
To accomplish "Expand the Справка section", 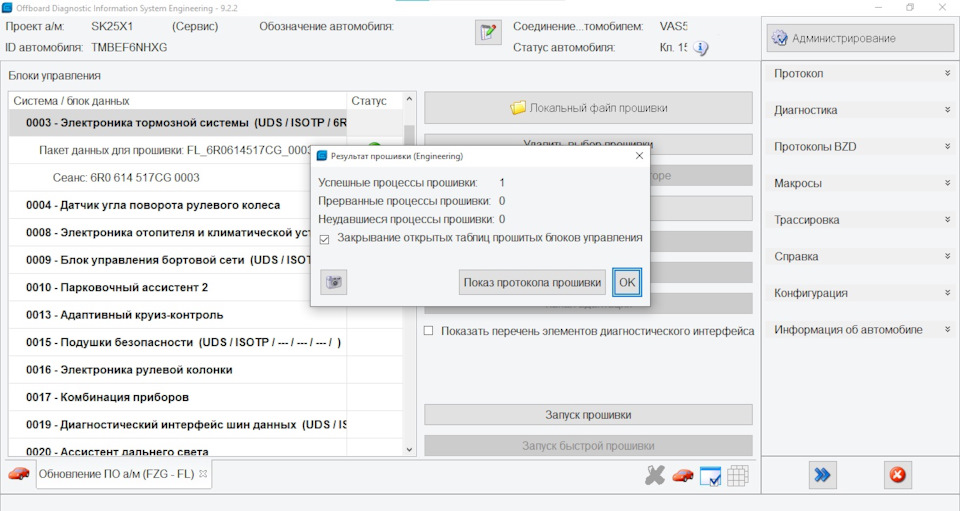I will 860,256.
